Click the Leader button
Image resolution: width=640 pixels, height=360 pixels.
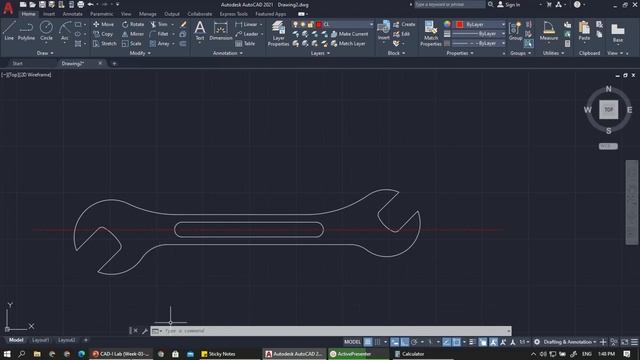[x=247, y=34]
